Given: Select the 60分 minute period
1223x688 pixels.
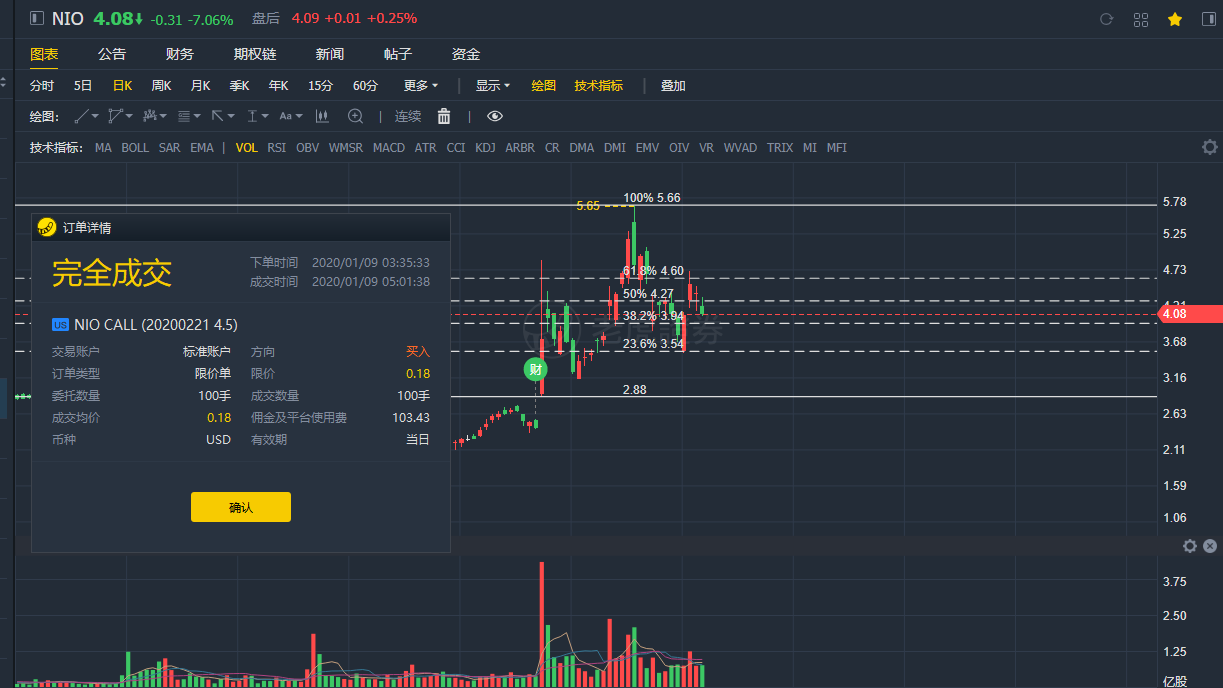Looking at the screenshot, I should click(x=365, y=86).
